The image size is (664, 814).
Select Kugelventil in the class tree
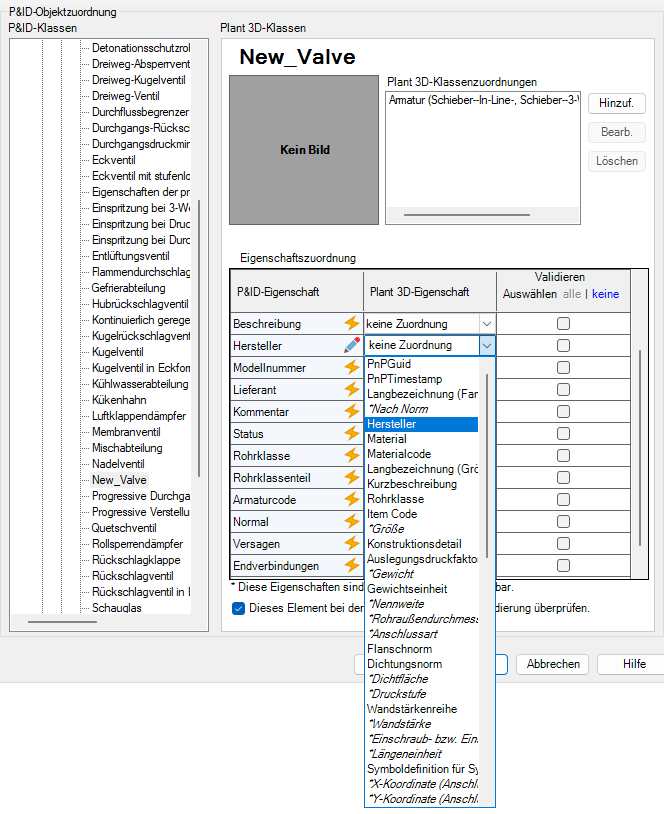point(118,352)
